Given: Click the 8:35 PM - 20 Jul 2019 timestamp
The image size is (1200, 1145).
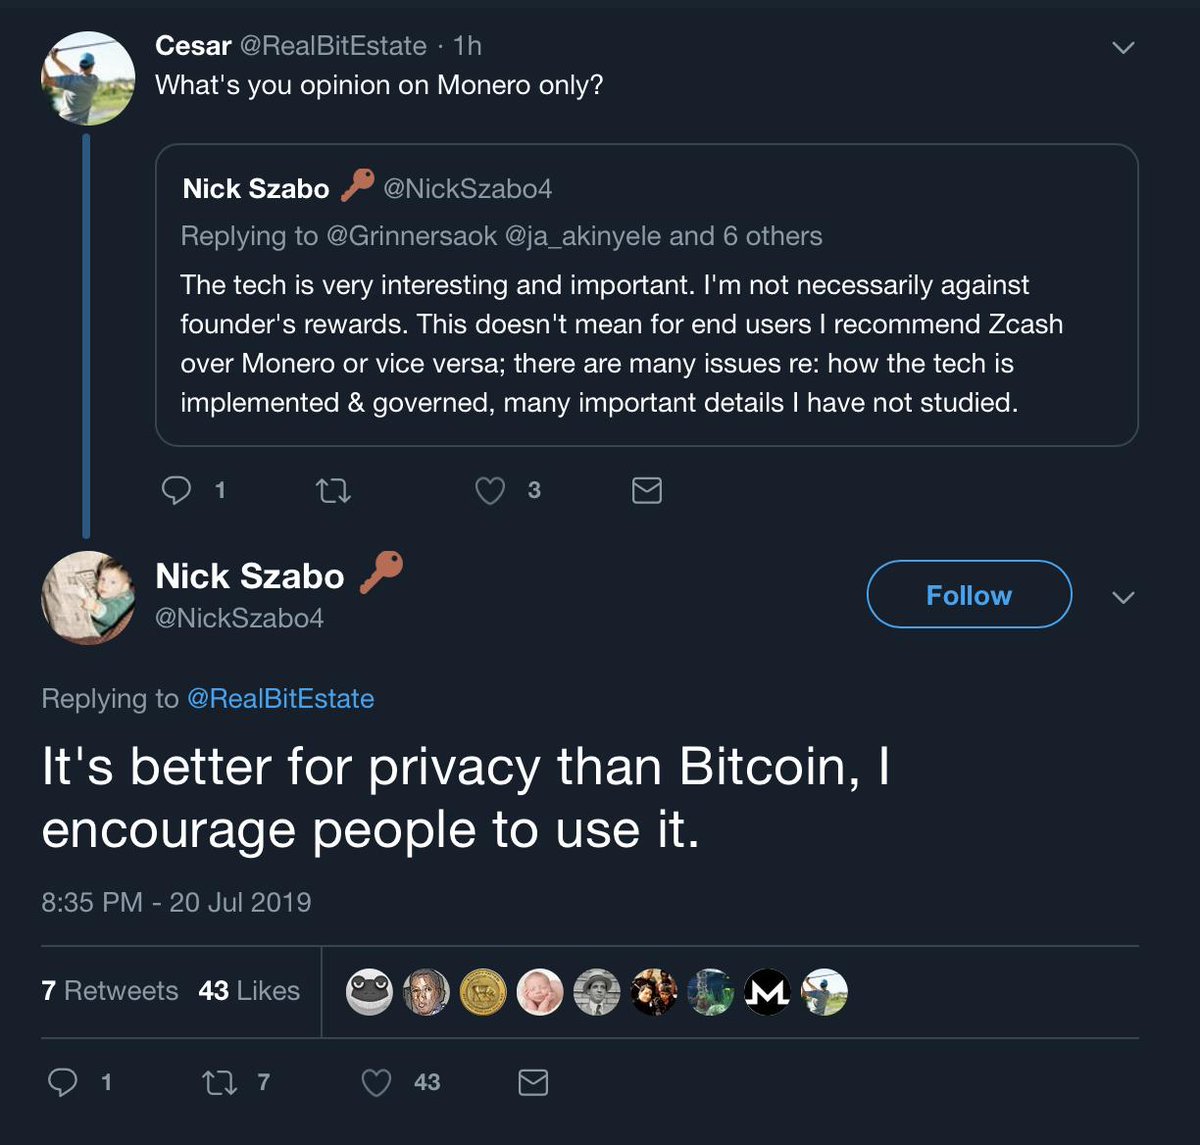Looking at the screenshot, I should click(x=176, y=902).
